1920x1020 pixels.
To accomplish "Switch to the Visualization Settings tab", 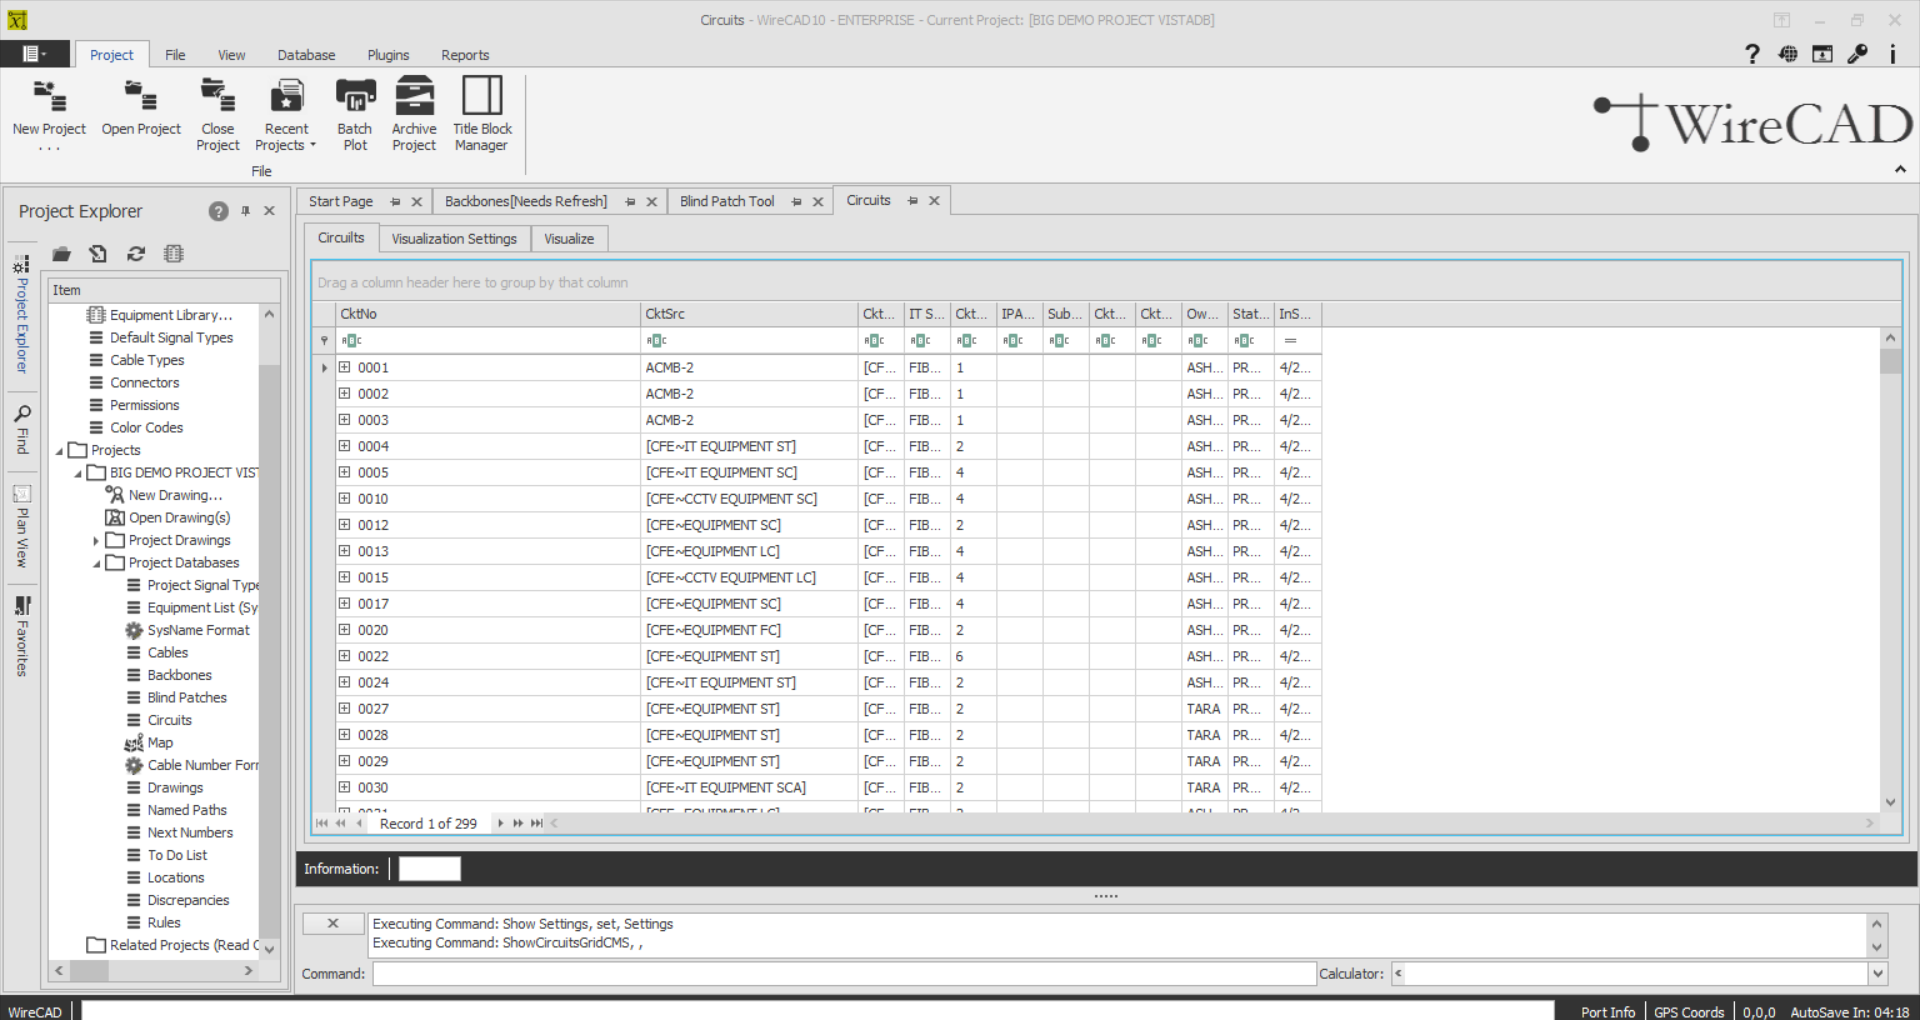I will pos(454,239).
